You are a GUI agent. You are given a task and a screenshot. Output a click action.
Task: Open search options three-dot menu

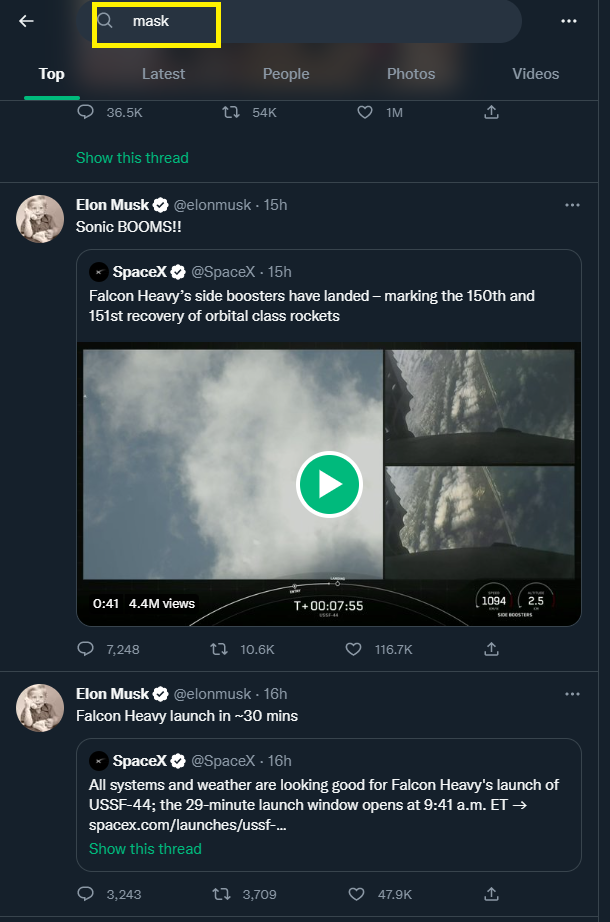coord(569,21)
